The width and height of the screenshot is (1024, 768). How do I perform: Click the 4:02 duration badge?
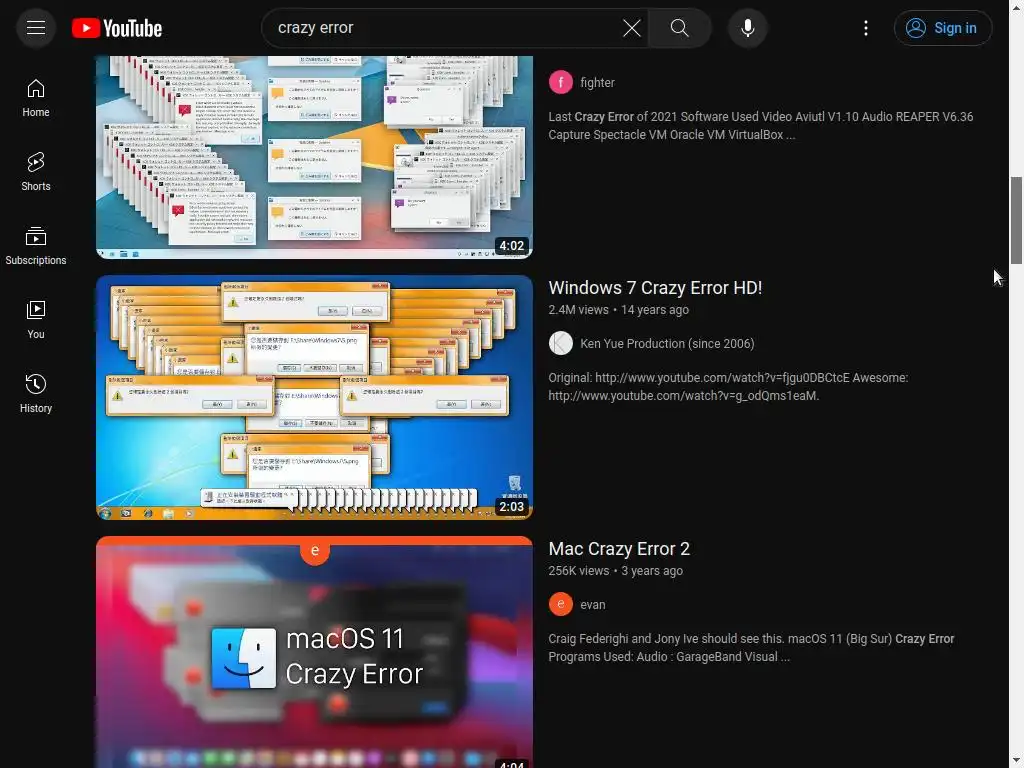pos(511,246)
